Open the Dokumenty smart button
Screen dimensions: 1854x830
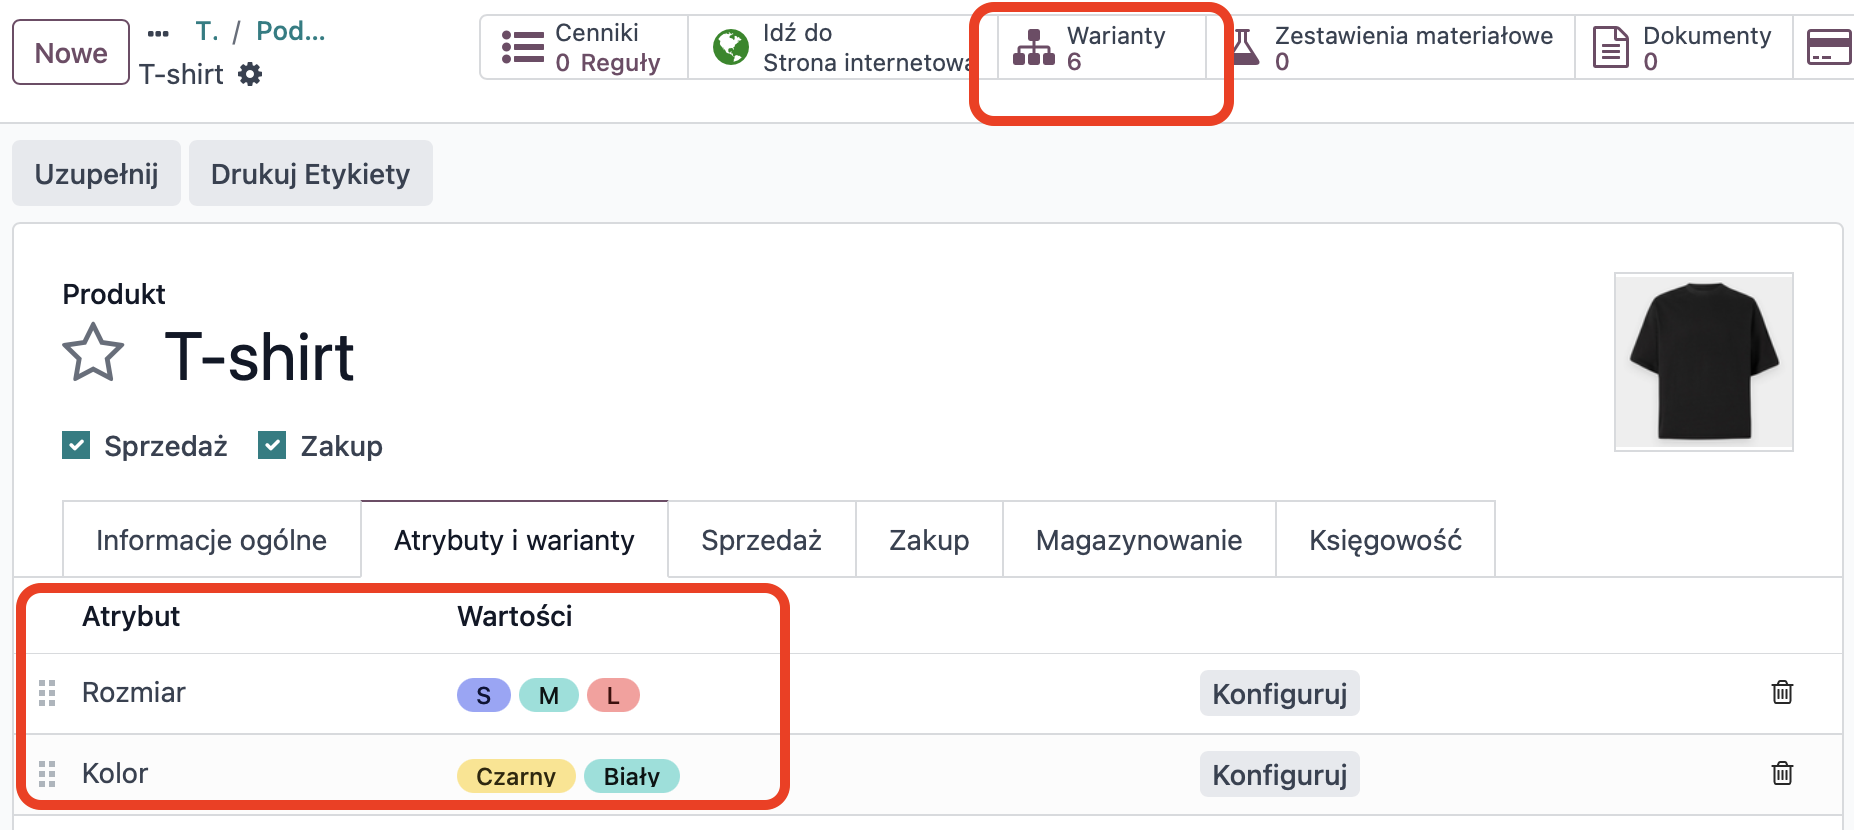[1683, 48]
